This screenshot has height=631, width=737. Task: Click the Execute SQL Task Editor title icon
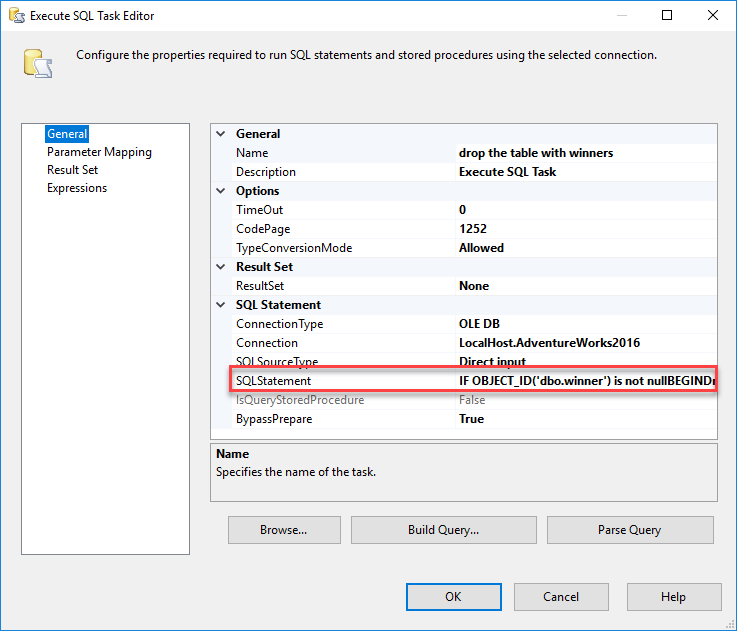click(x=16, y=16)
